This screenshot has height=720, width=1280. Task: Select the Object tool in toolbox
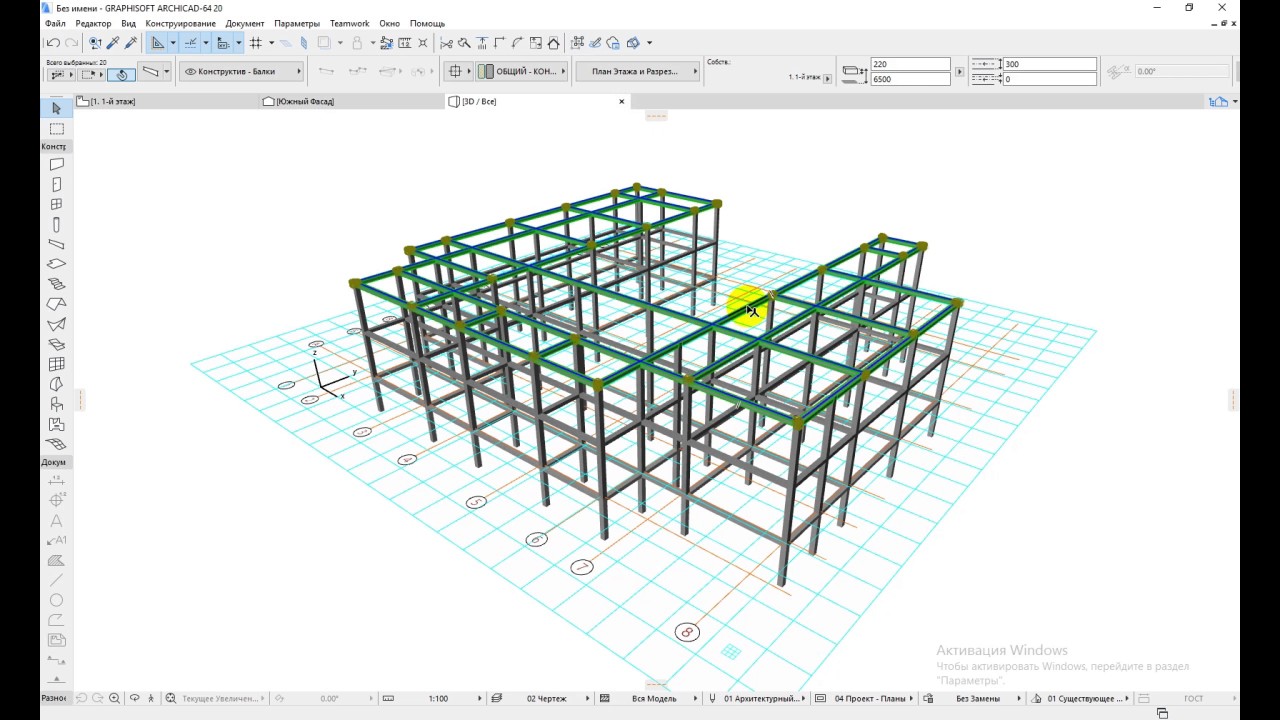(x=56, y=404)
